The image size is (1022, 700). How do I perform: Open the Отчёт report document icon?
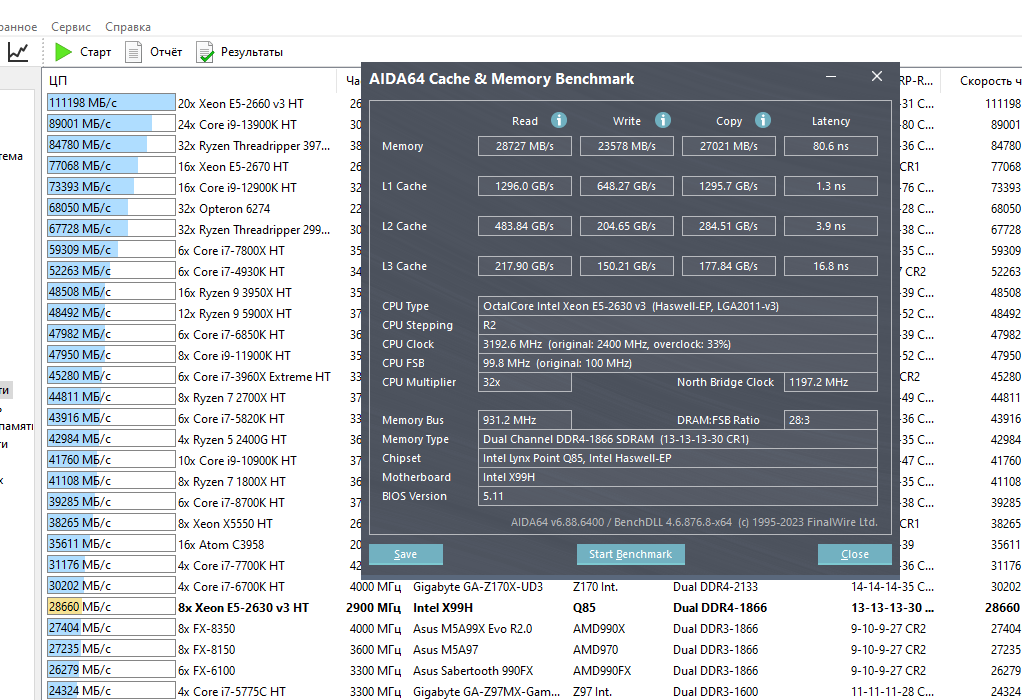point(134,52)
